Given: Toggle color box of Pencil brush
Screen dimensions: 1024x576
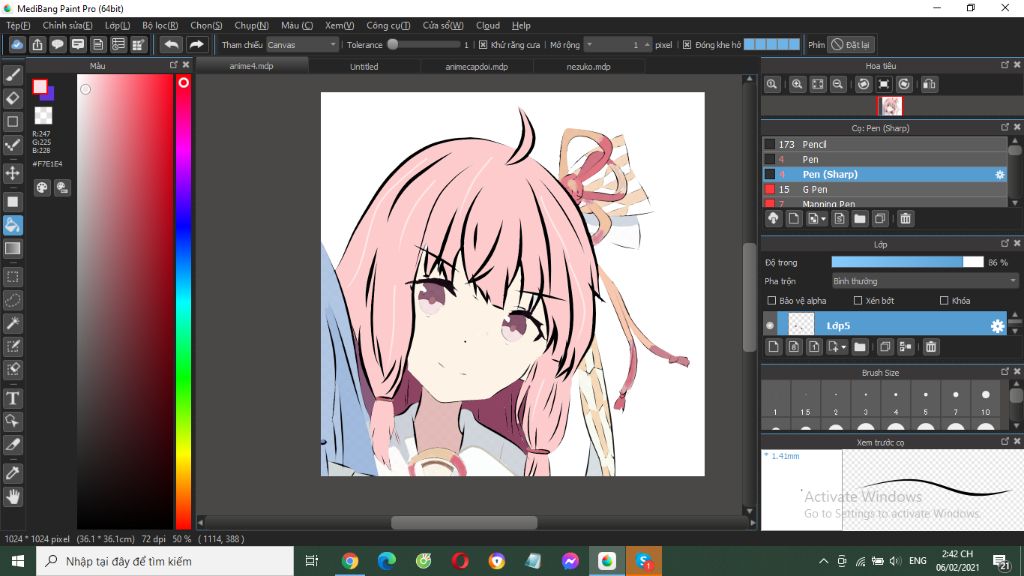Looking at the screenshot, I should click(770, 144).
